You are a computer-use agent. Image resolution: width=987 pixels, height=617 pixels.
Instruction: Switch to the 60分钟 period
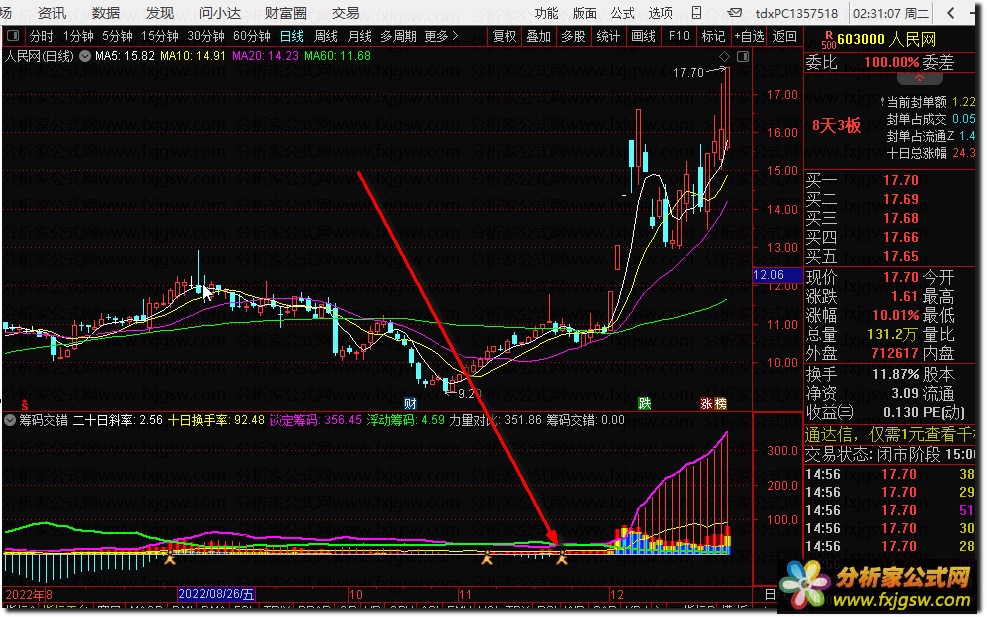click(252, 37)
